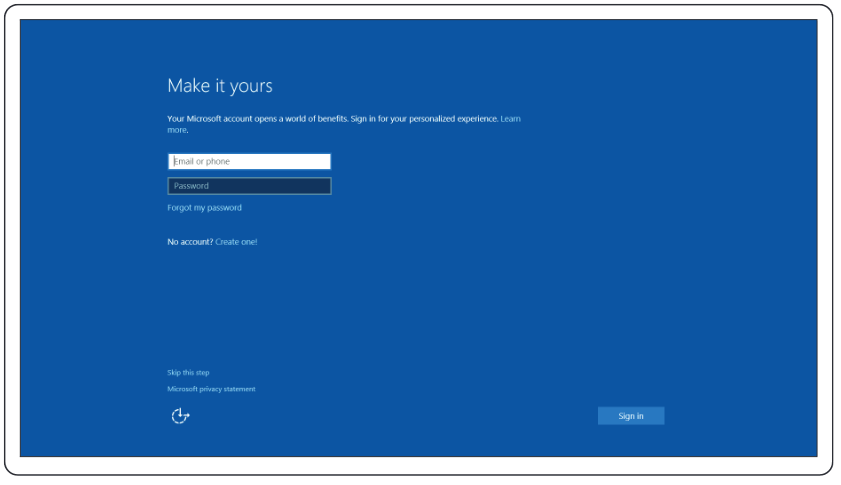Screen dimensions: 841x485
Task: Click the Sign in button
Action: coord(631,416)
